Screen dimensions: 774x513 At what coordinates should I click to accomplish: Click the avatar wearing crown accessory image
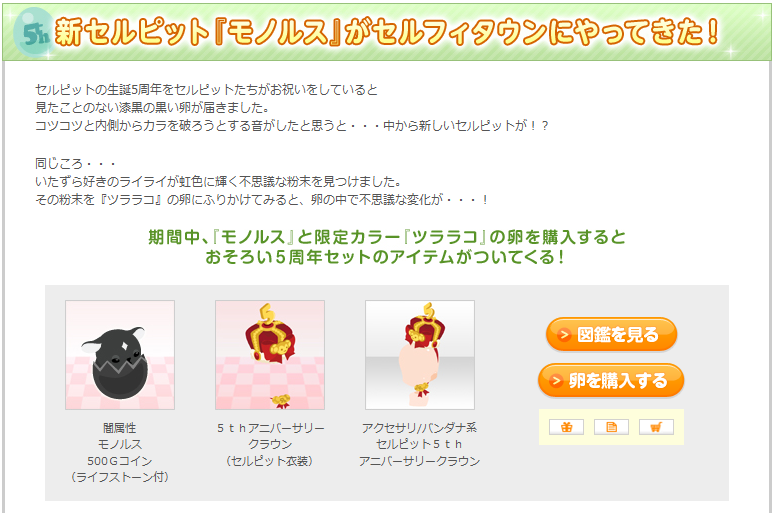pos(420,355)
